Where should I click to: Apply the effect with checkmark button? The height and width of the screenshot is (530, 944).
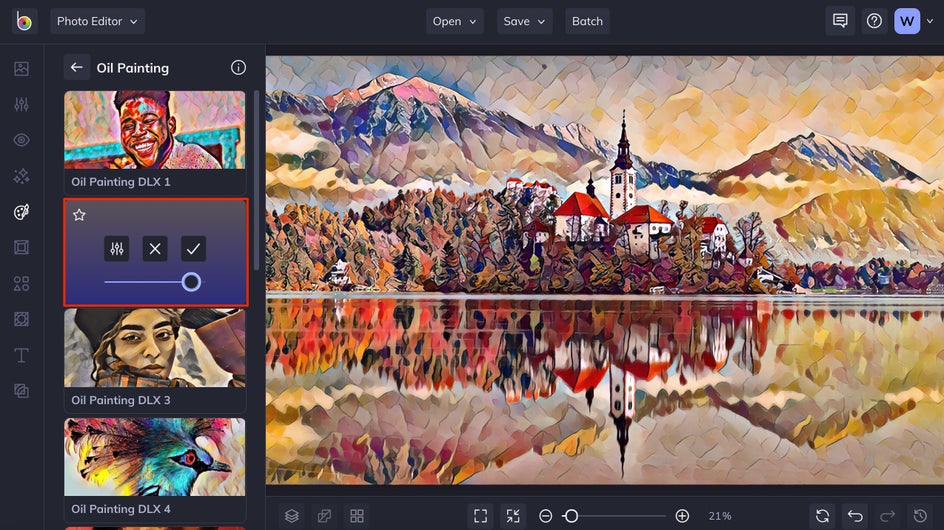(x=193, y=249)
